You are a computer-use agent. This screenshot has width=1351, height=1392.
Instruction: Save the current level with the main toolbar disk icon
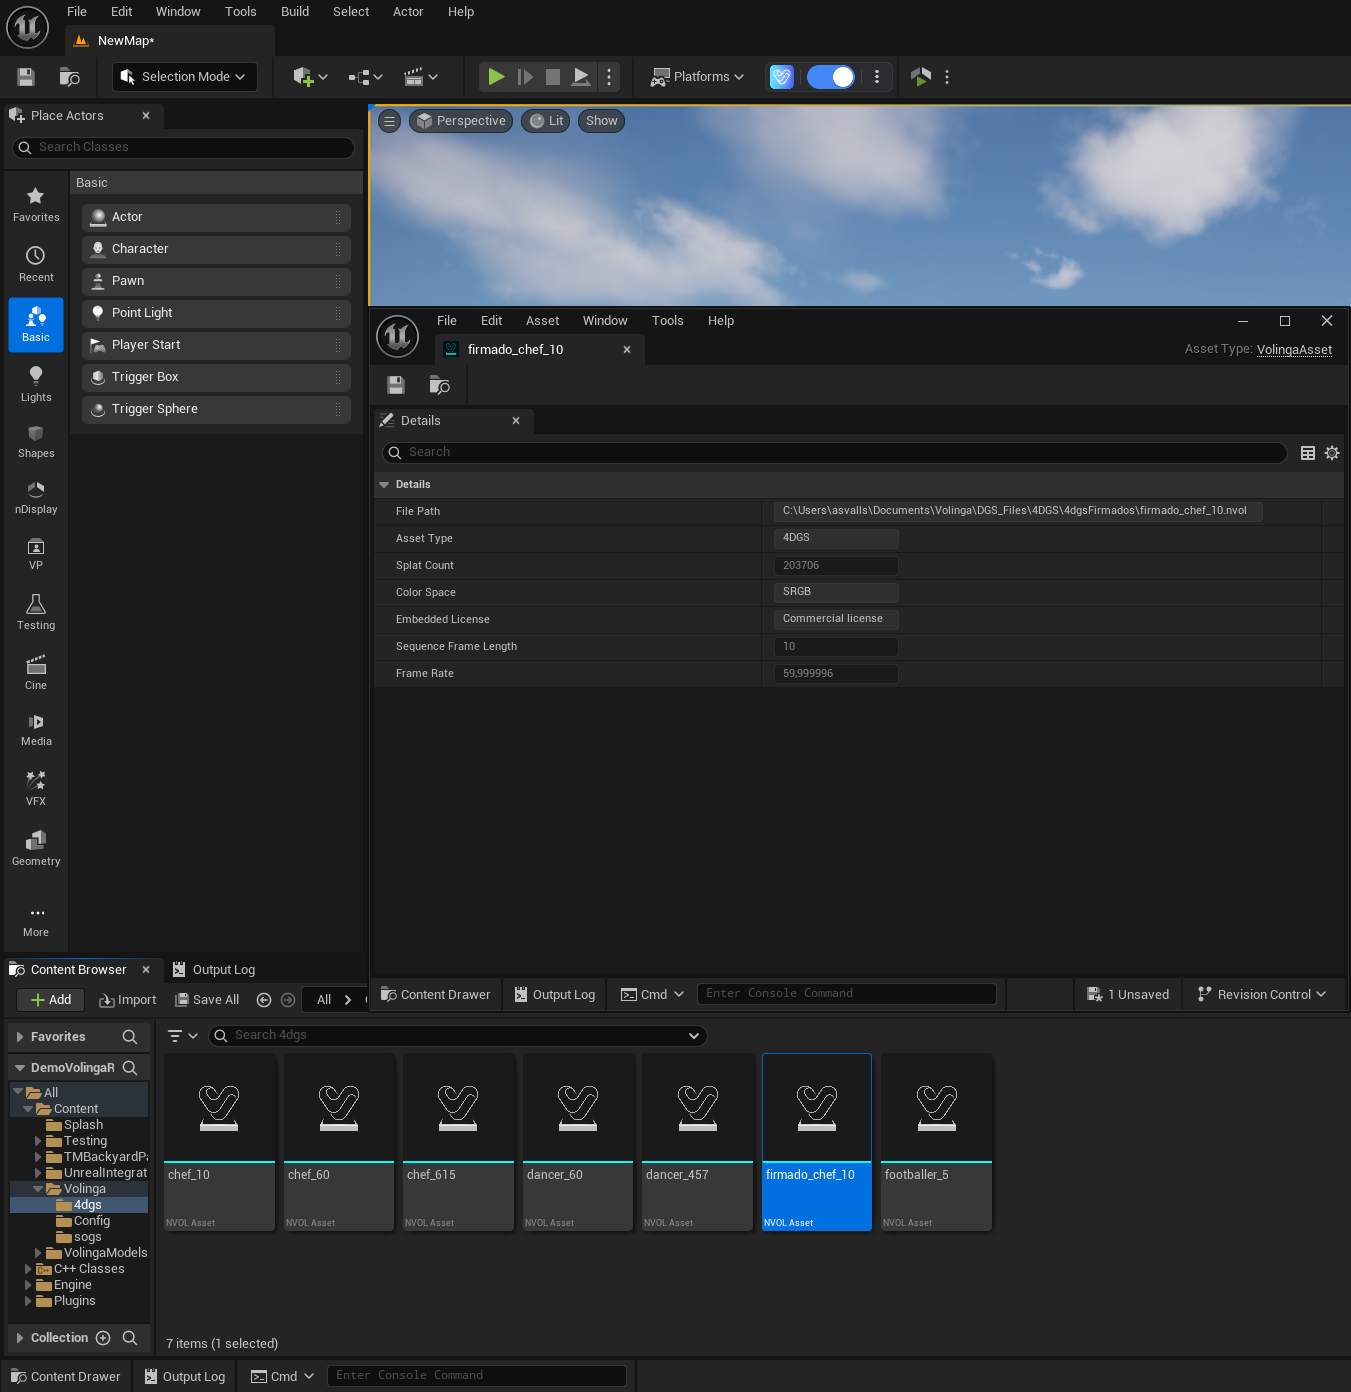[x=26, y=77]
